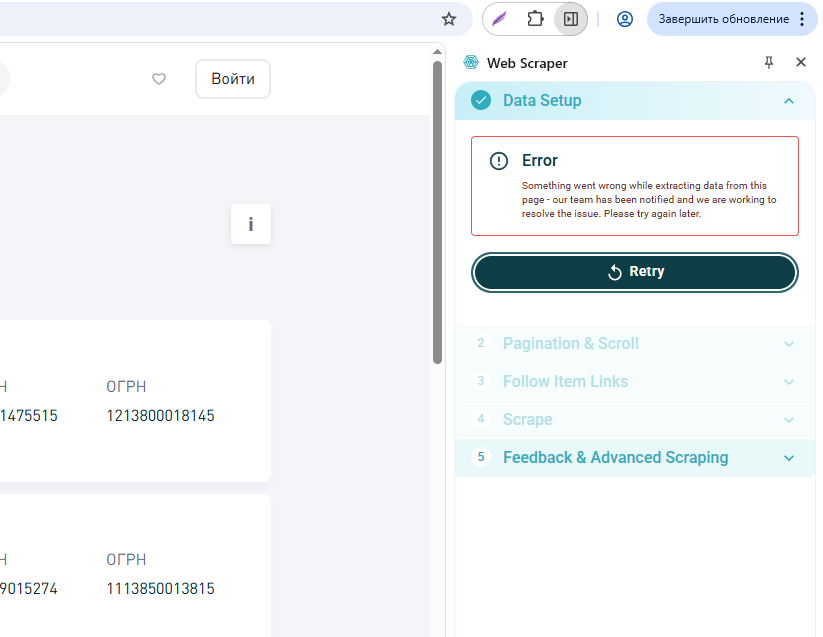This screenshot has height=637, width=823.
Task: Toggle the browser side panel icon
Action: (571, 19)
